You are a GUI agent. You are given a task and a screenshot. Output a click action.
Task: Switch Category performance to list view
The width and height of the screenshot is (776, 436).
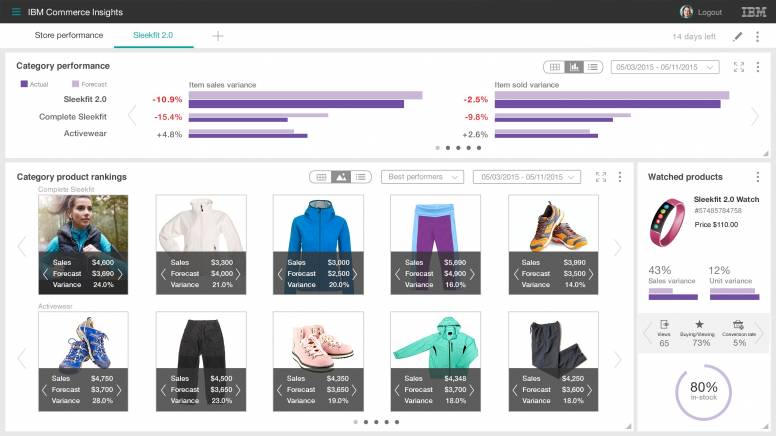coord(593,67)
